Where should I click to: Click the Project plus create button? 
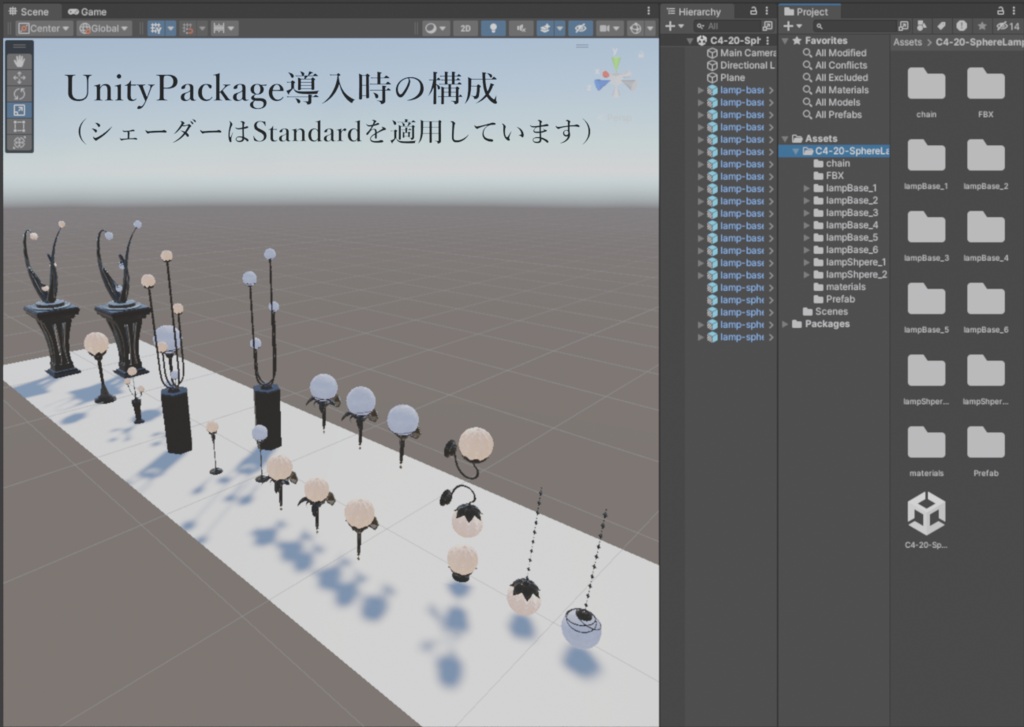[792, 26]
